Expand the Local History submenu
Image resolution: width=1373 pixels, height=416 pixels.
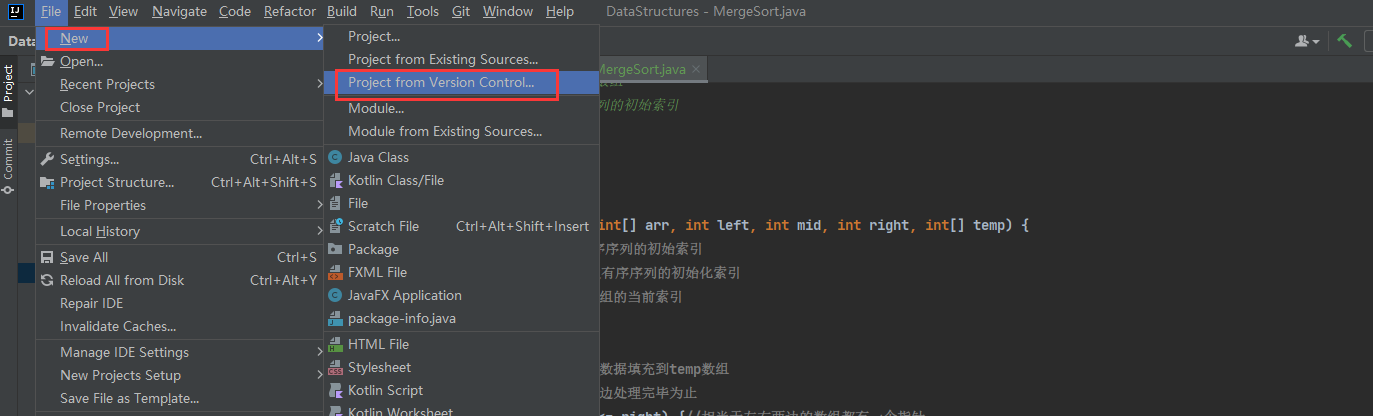tap(320, 231)
